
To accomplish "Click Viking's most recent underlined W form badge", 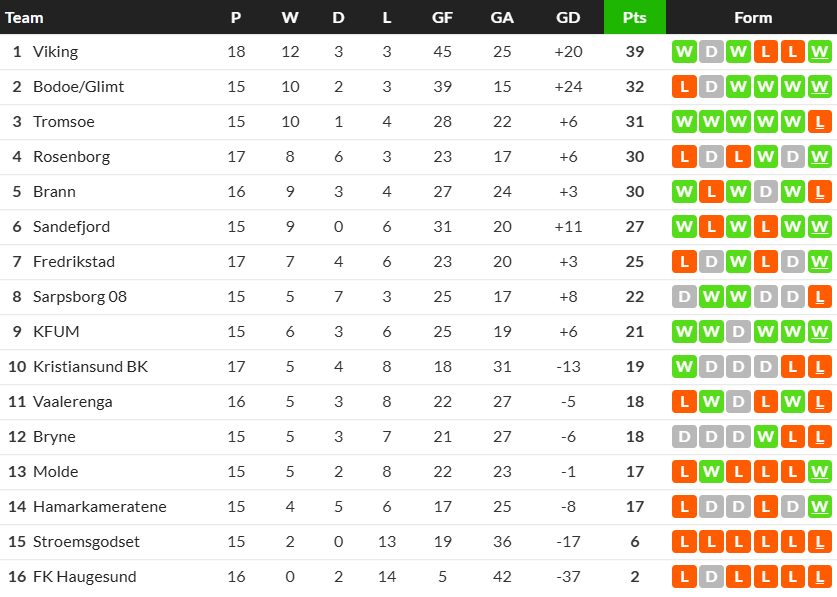I will click(x=819, y=52).
